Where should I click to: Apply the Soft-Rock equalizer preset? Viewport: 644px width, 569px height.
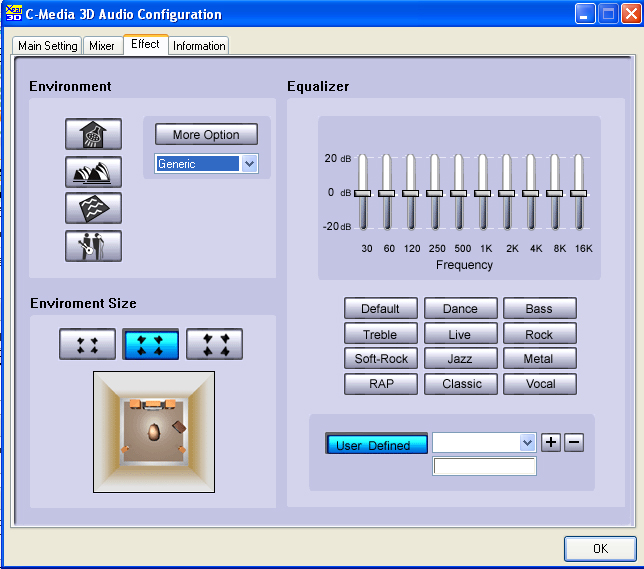click(x=381, y=359)
